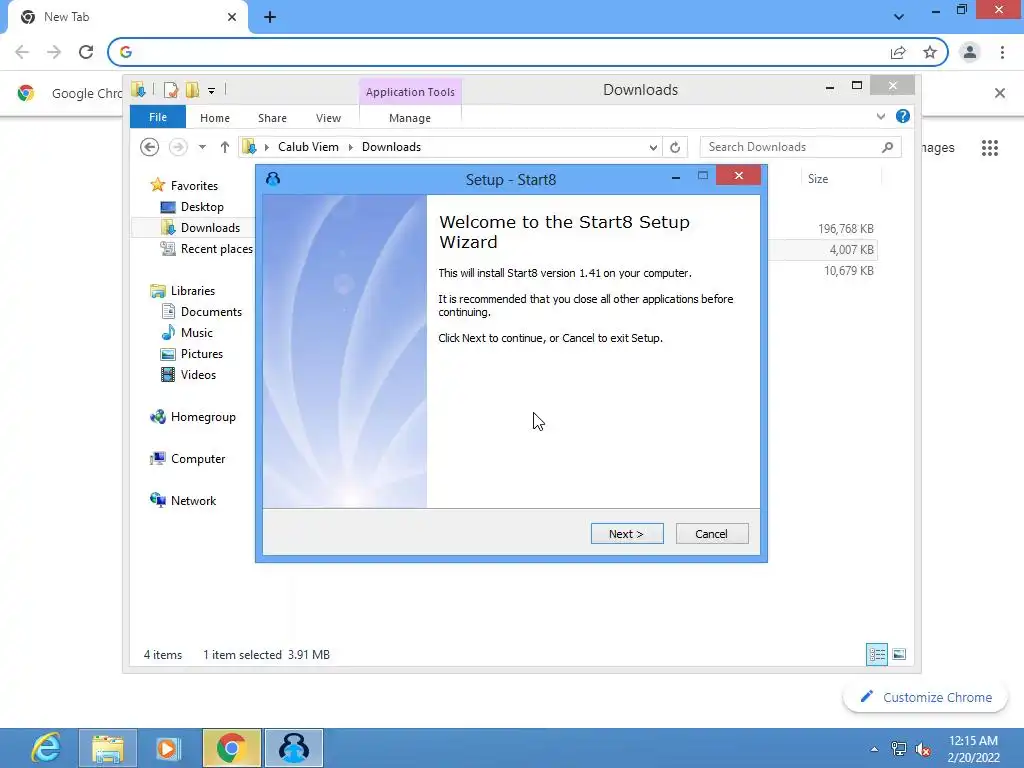
Task: Open File tab in Downloads window
Action: (x=157, y=117)
